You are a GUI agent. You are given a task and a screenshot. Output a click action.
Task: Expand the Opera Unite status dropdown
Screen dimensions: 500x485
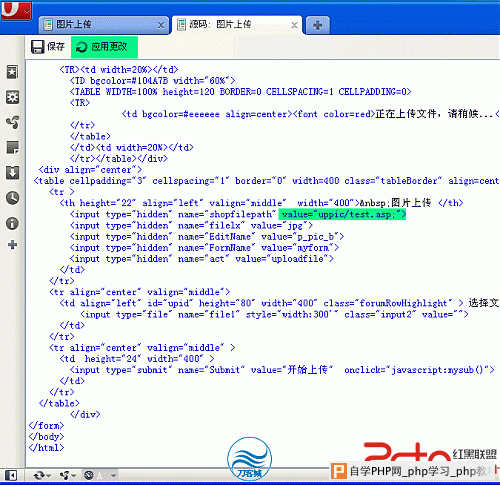click(68, 475)
